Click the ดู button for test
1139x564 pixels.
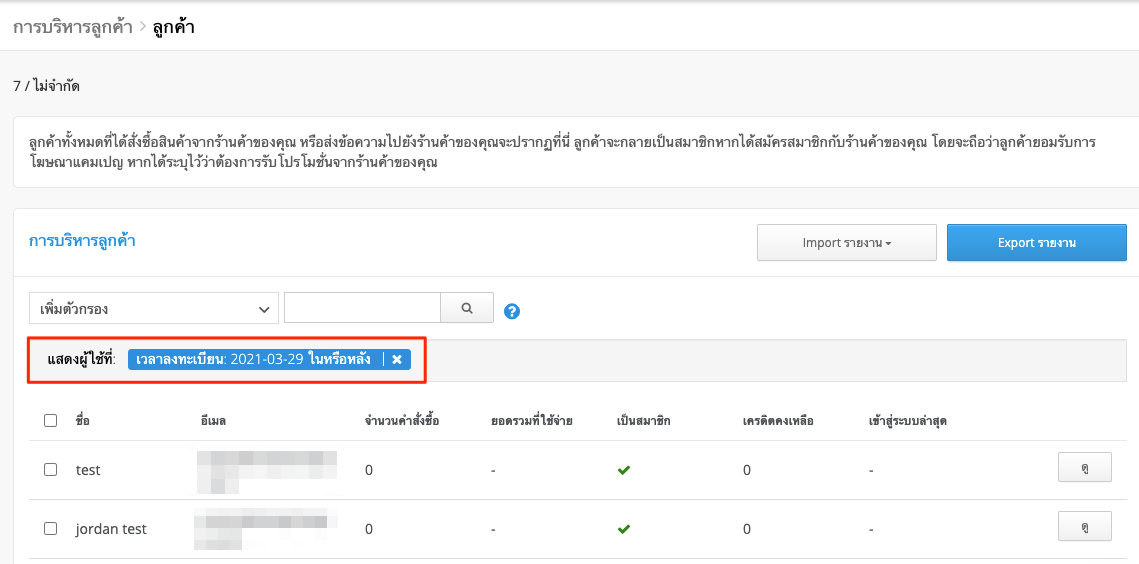[x=1085, y=467]
